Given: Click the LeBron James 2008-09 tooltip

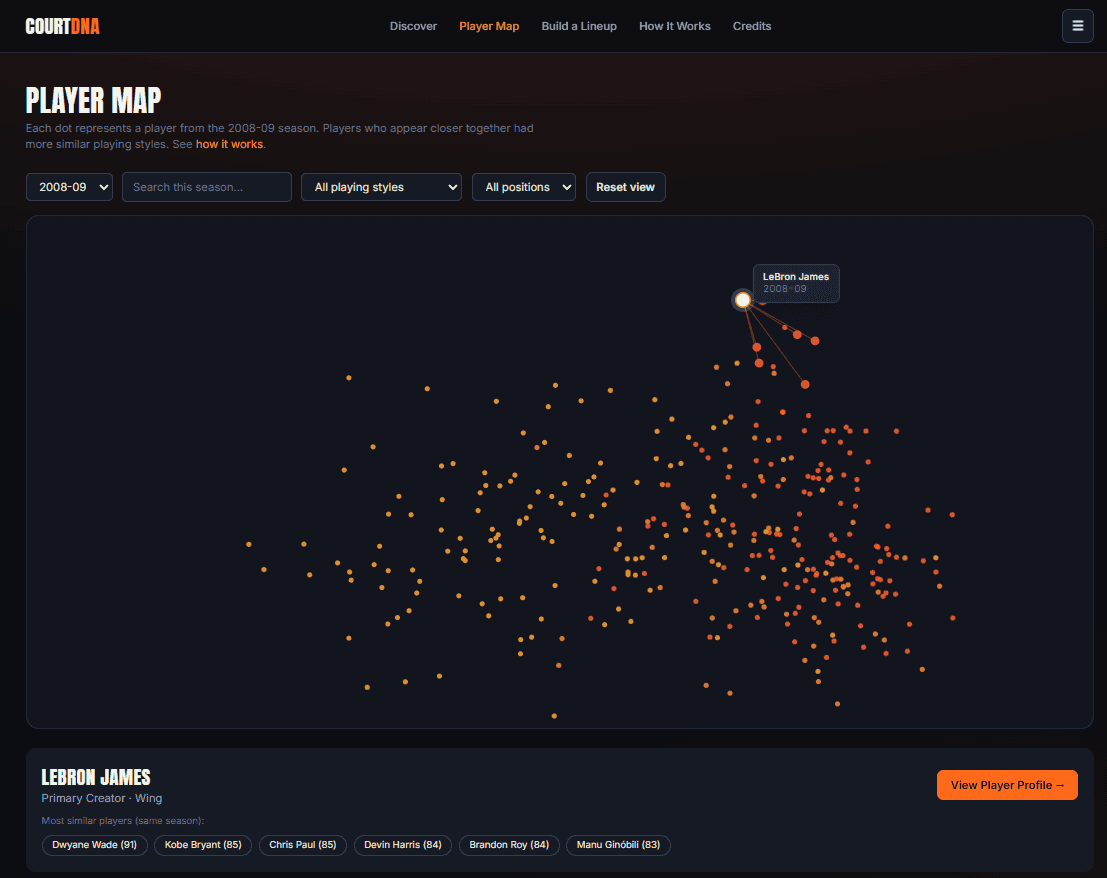Looking at the screenshot, I should tap(796, 283).
